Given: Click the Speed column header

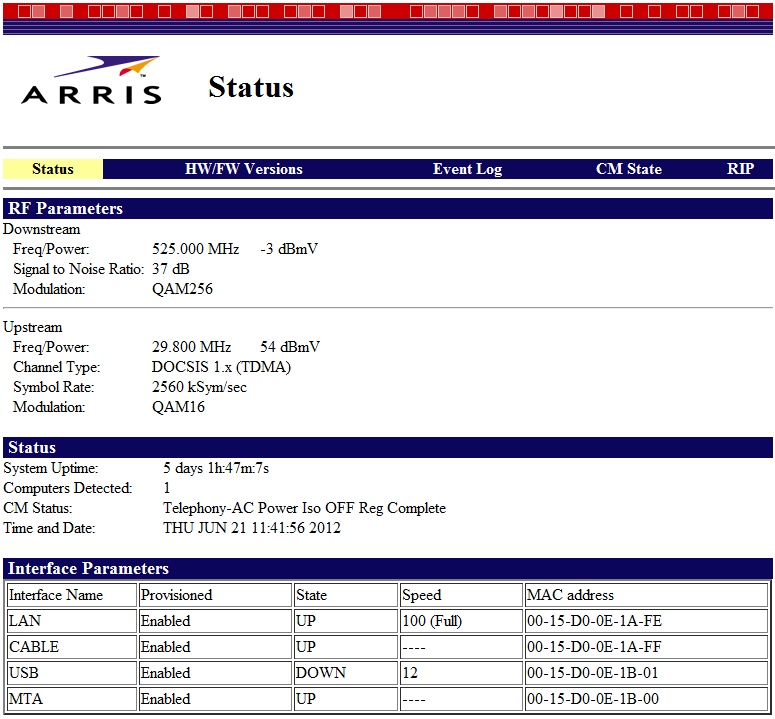Looking at the screenshot, I should point(461,595).
